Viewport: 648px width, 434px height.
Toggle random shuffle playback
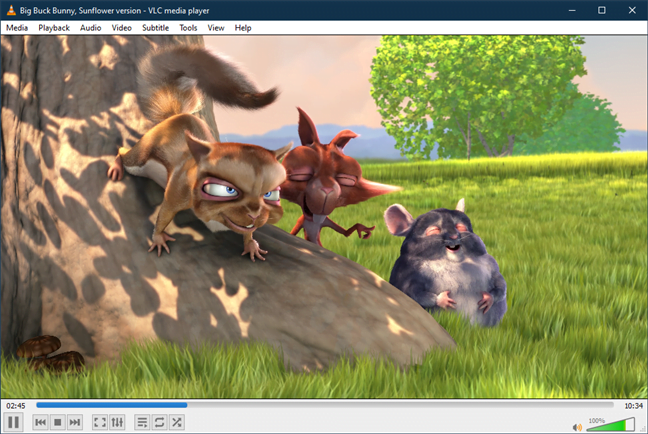(x=176, y=422)
